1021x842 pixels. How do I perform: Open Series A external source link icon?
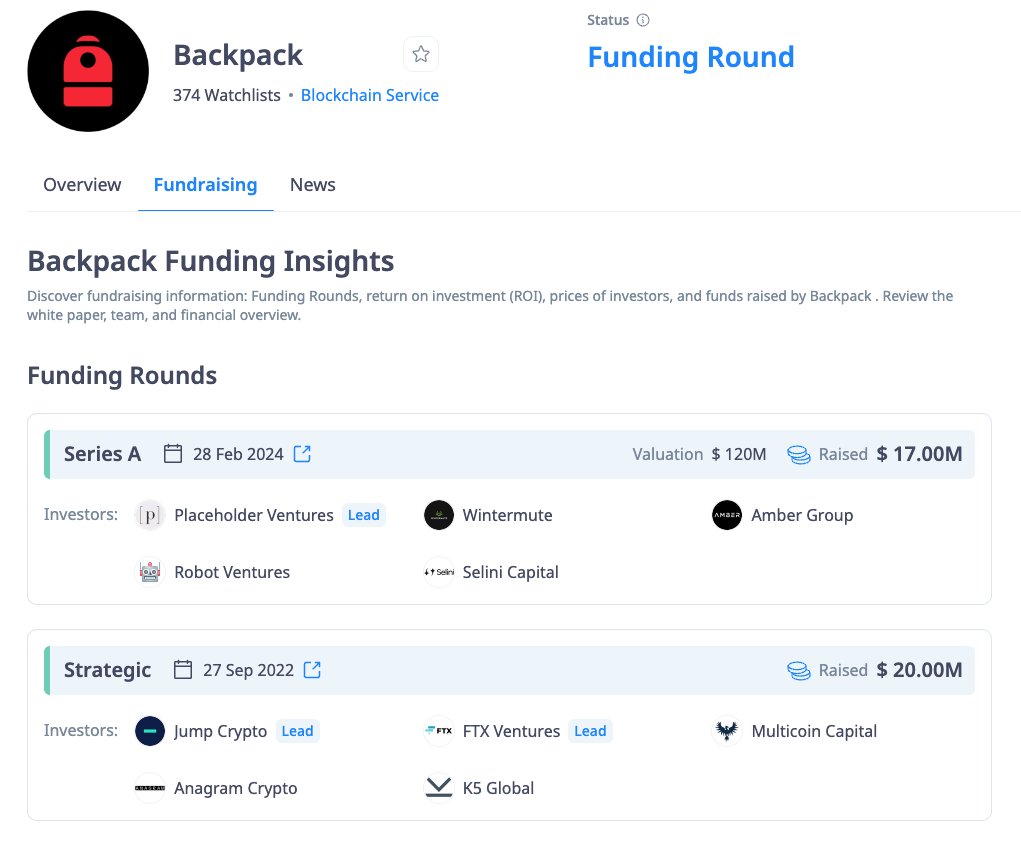(x=303, y=454)
